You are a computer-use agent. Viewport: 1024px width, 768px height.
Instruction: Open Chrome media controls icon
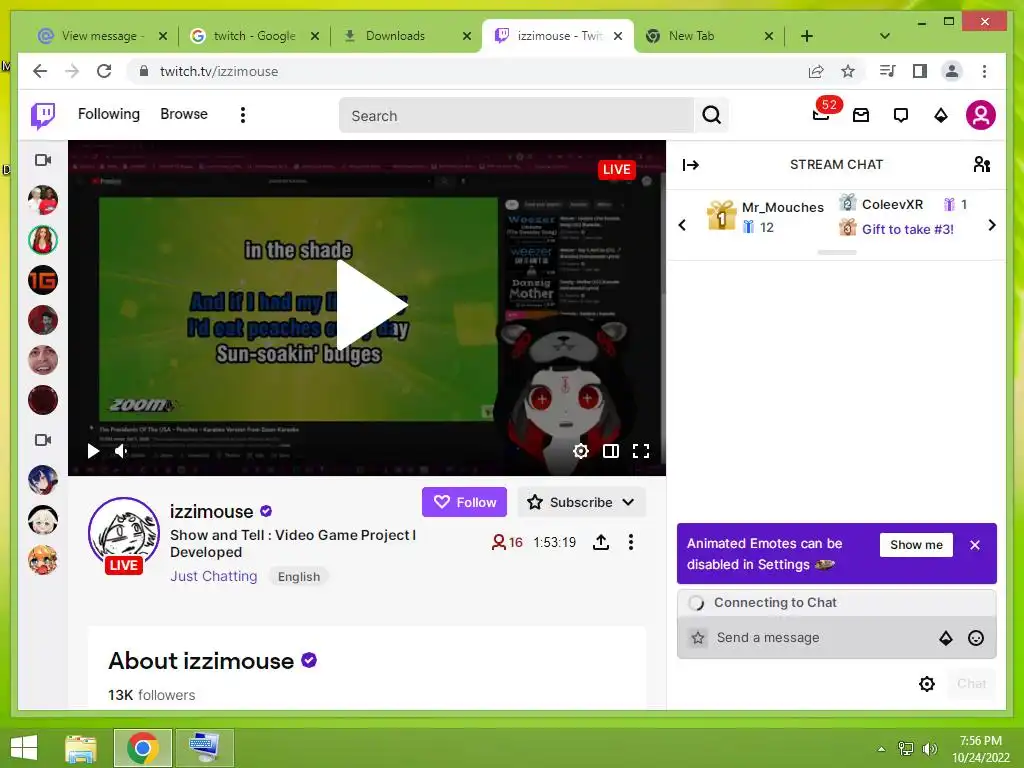(x=888, y=71)
